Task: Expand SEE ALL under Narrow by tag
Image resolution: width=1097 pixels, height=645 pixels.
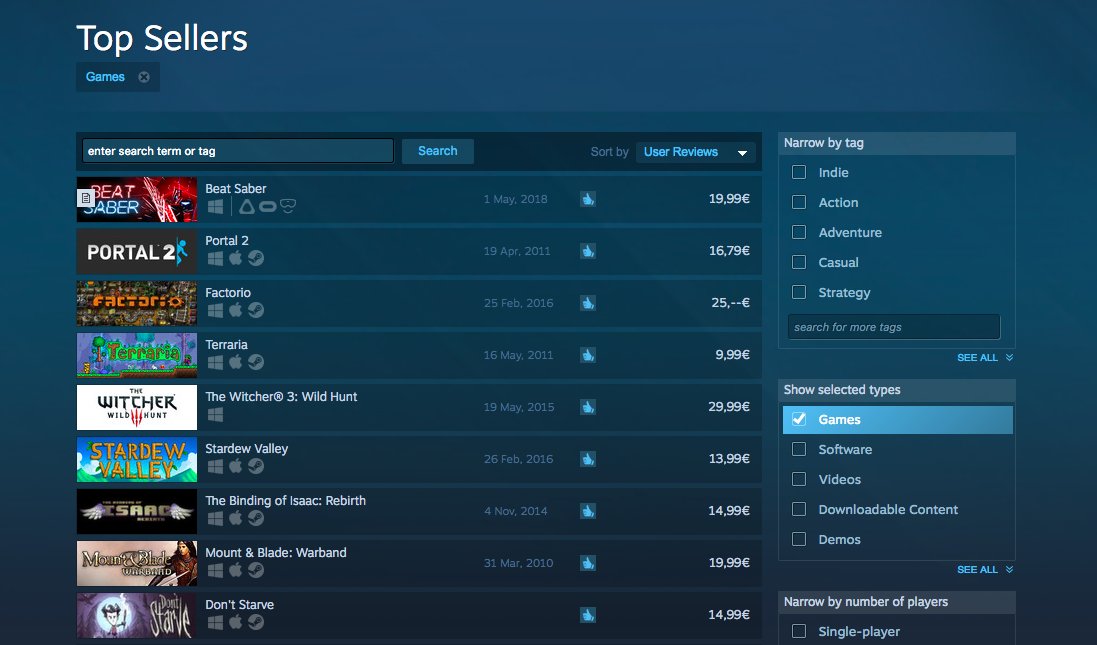Action: (984, 357)
